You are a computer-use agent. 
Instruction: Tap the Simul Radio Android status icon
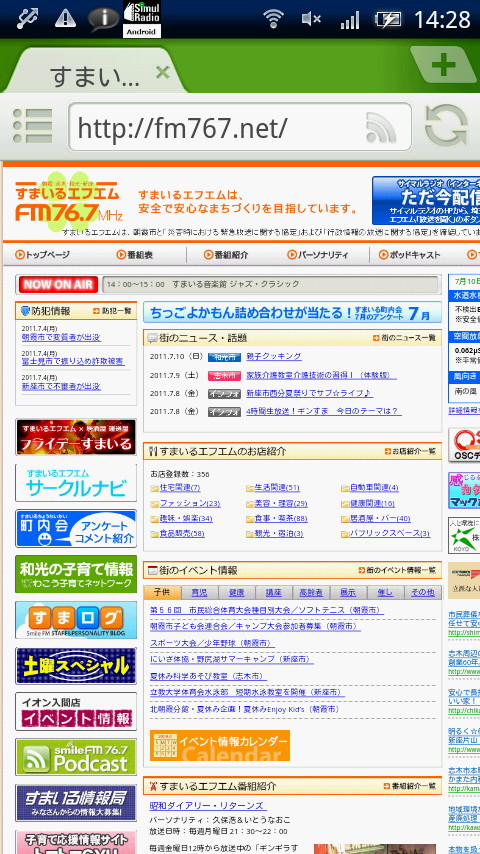(x=142, y=19)
